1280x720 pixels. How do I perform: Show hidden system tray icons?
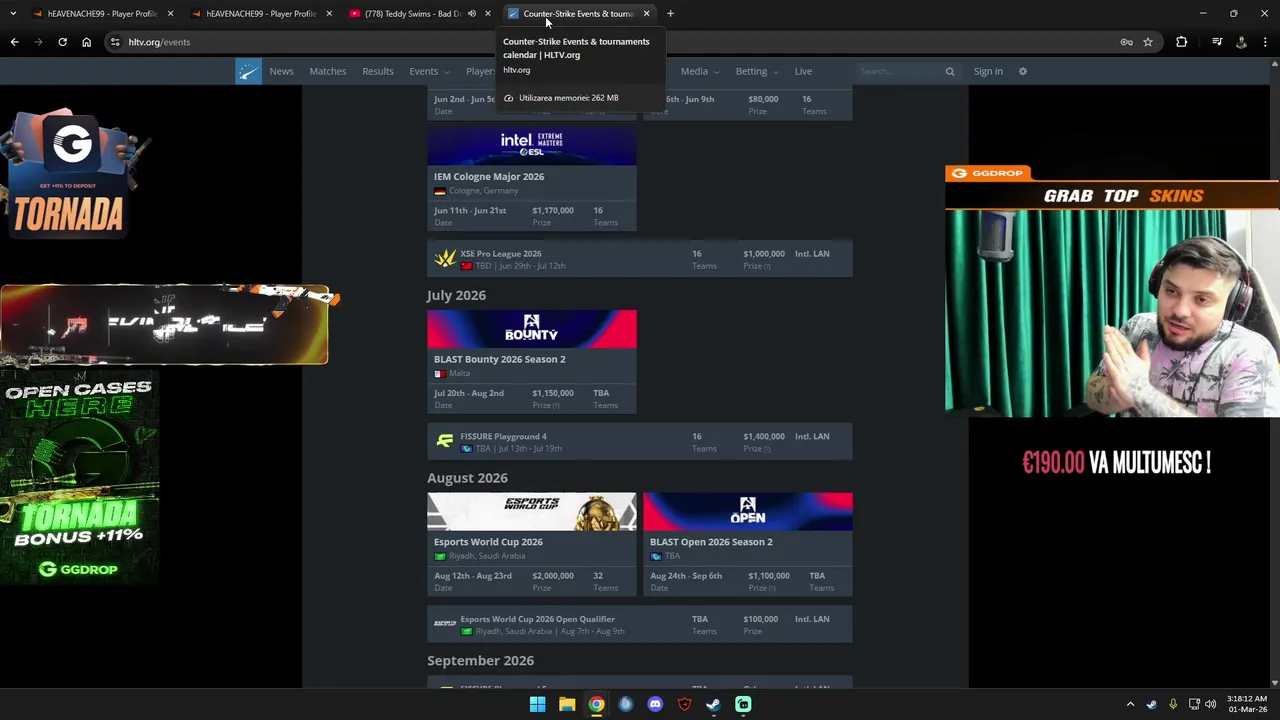point(1130,704)
